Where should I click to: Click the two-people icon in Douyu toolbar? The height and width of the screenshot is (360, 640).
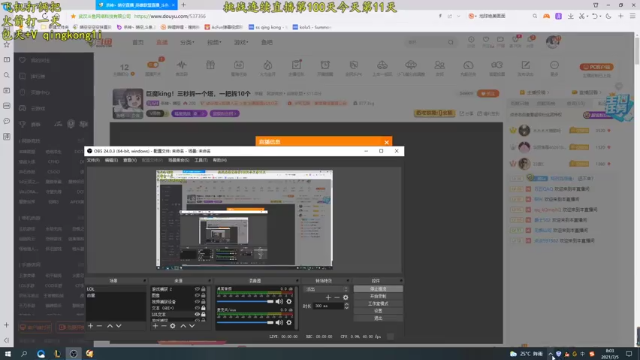(x=440, y=65)
